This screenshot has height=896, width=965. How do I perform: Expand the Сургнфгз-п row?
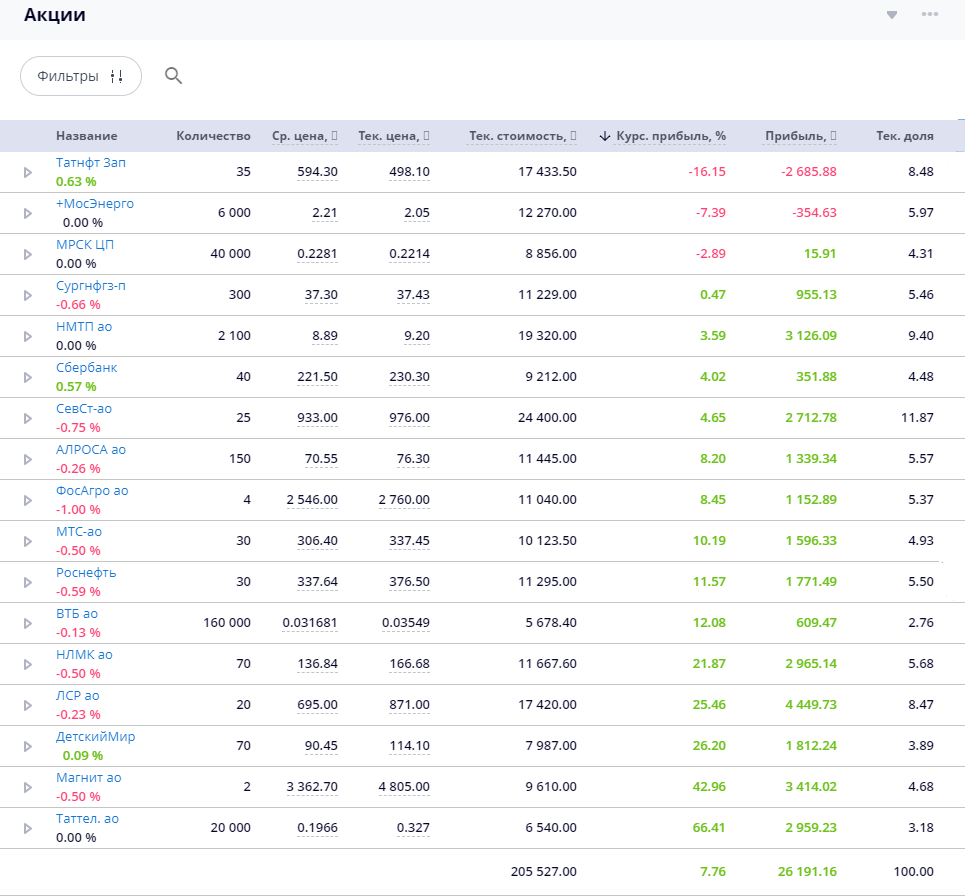pyautogui.click(x=28, y=295)
